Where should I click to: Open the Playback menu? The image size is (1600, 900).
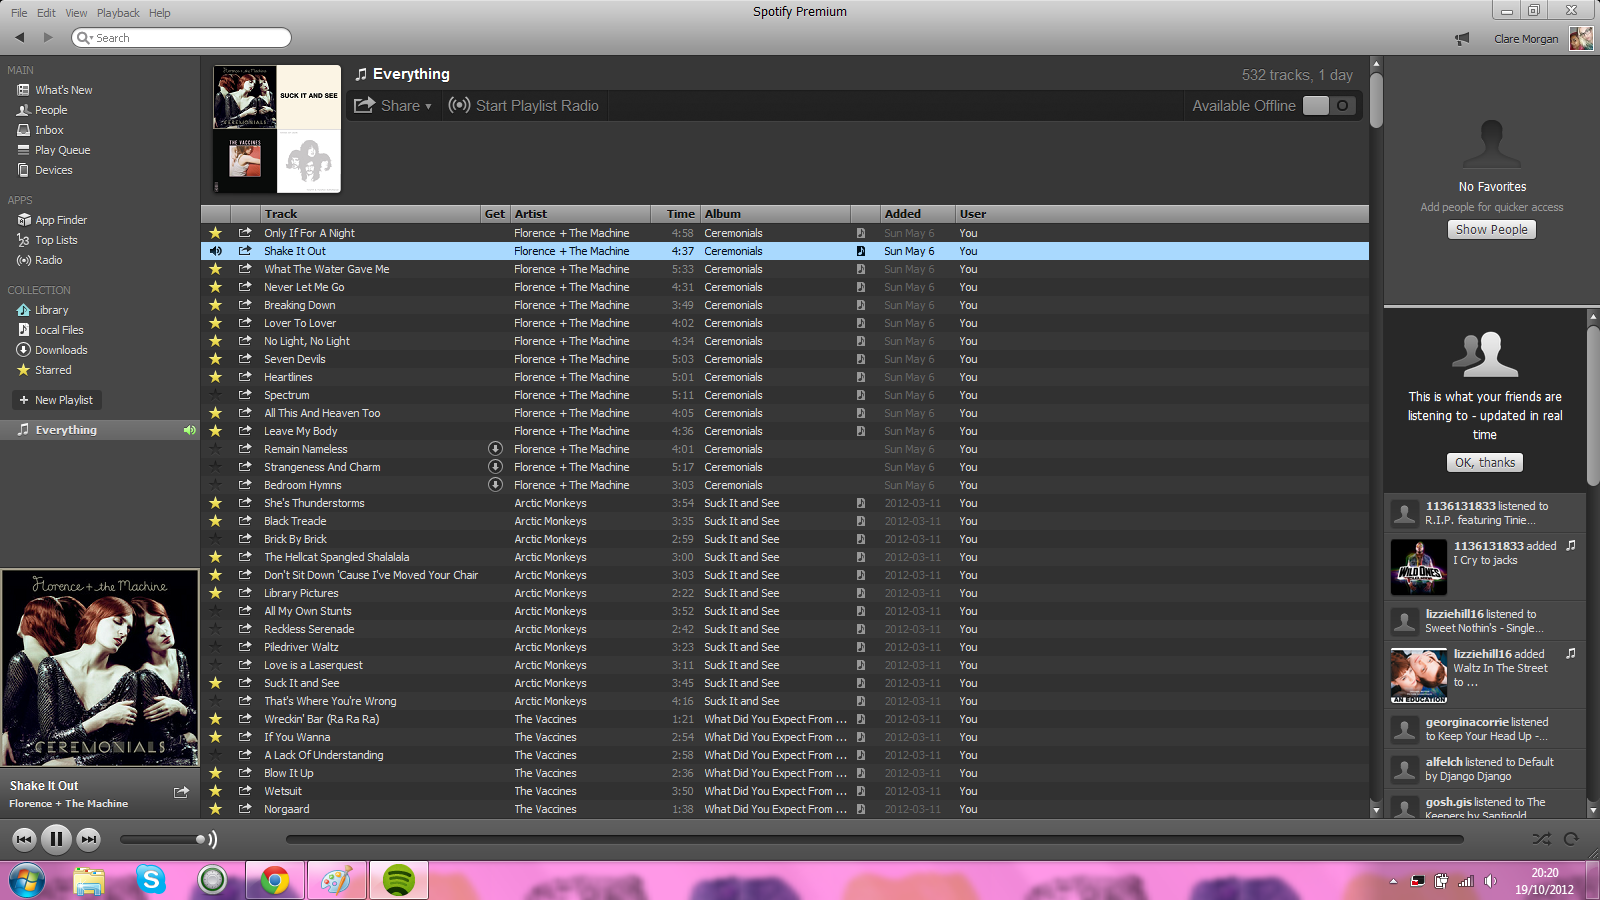[118, 13]
